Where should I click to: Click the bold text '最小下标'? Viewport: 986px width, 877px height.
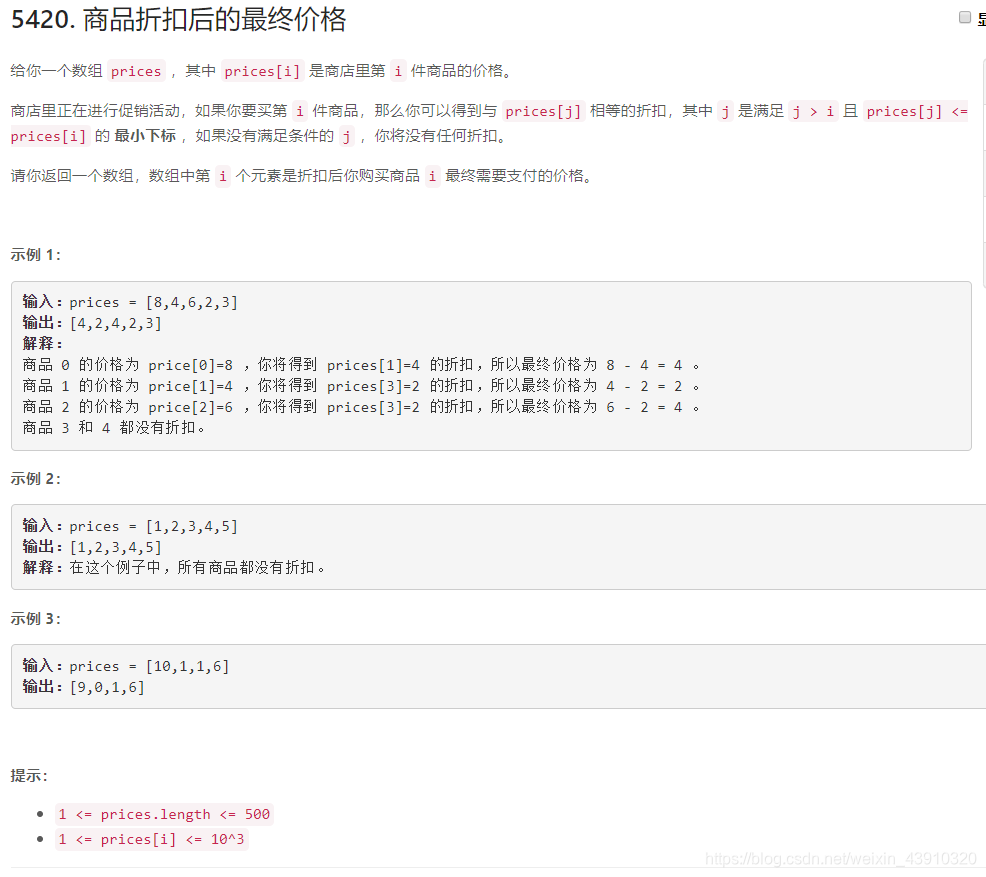145,136
